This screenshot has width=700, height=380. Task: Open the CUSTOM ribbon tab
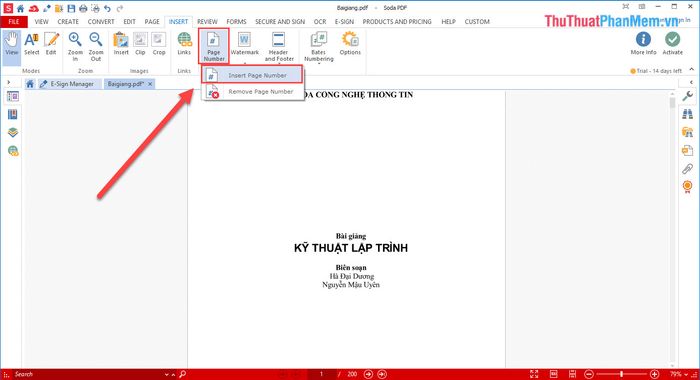(477, 21)
